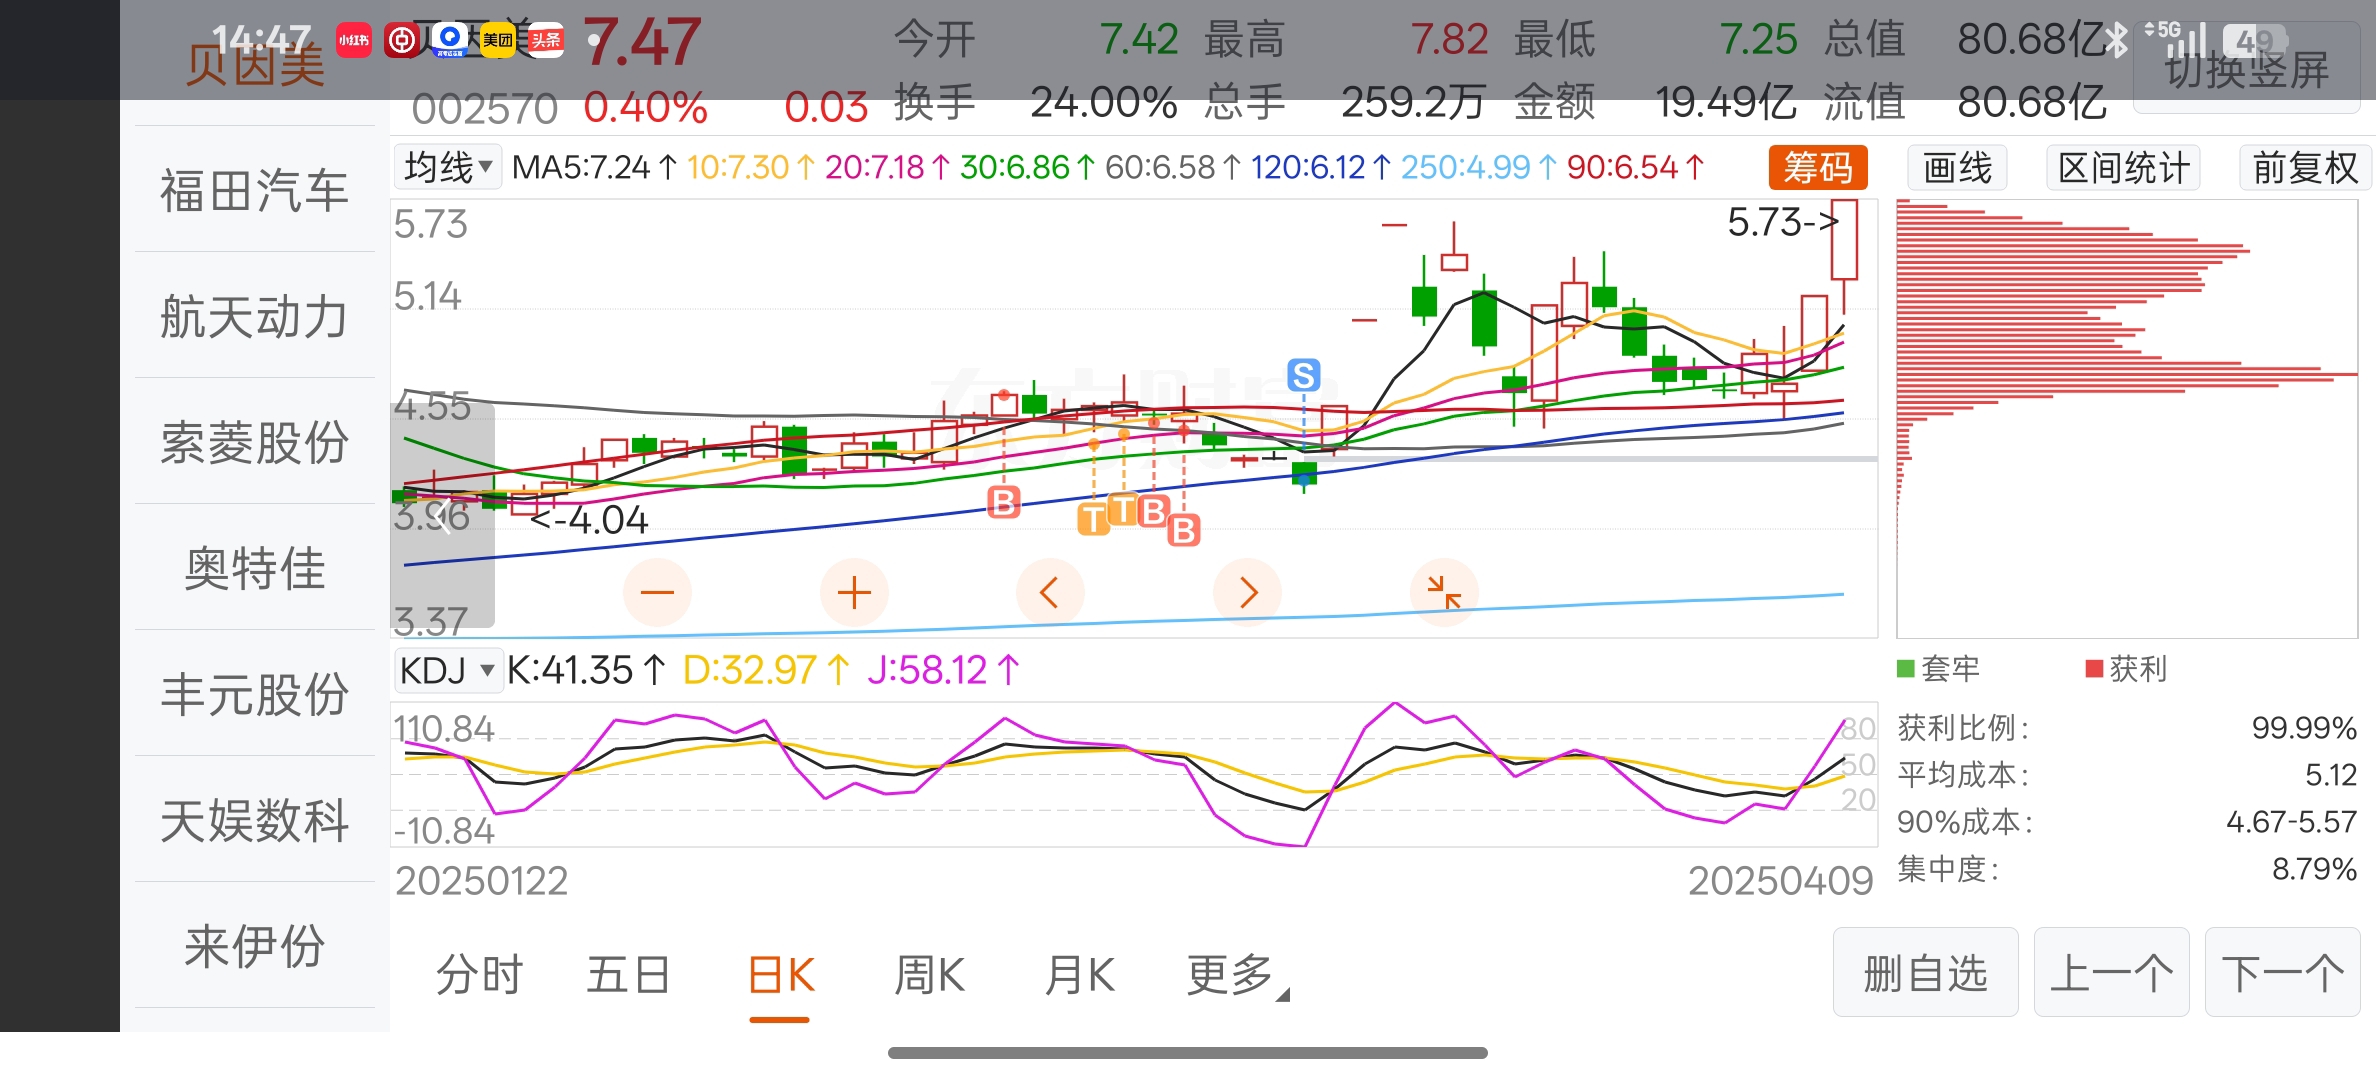Zoom in chart with plus button
Image resolution: width=2376 pixels, height=1080 pixels.
pos(854,593)
